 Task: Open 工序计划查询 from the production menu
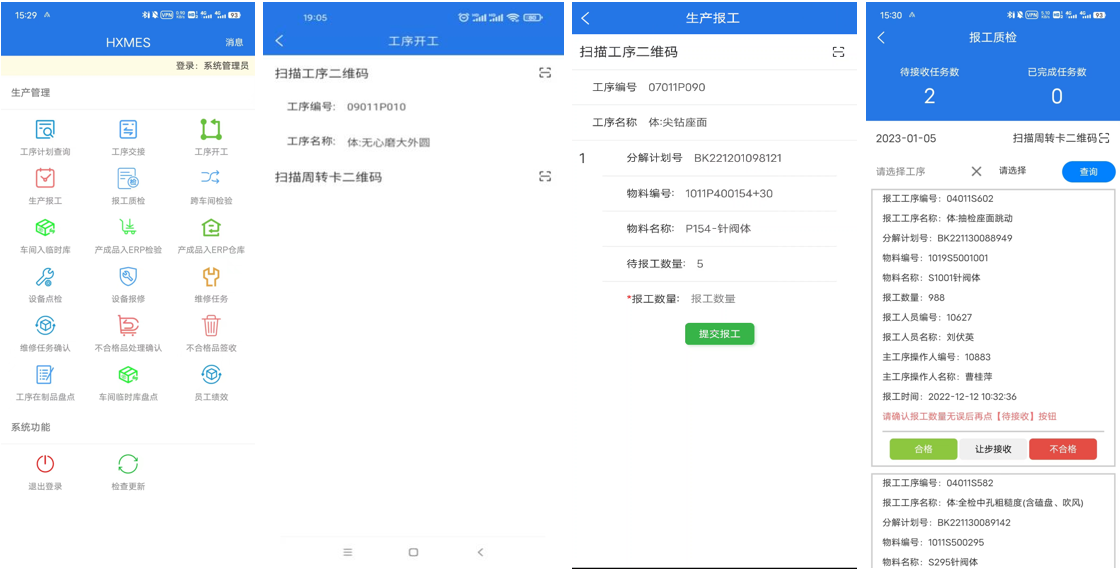(45, 130)
